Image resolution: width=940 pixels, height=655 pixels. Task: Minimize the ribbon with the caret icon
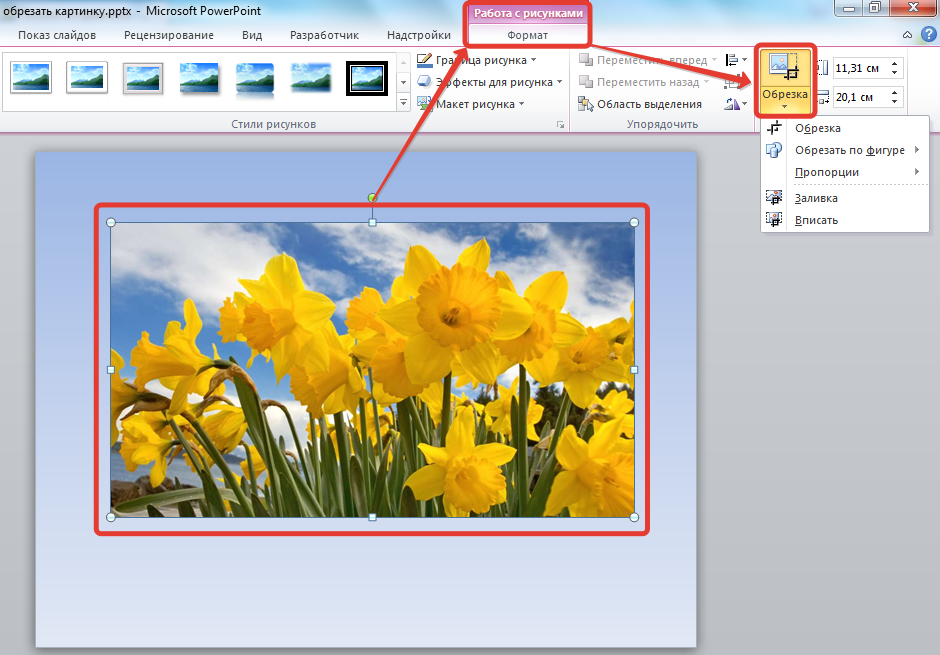click(x=908, y=35)
